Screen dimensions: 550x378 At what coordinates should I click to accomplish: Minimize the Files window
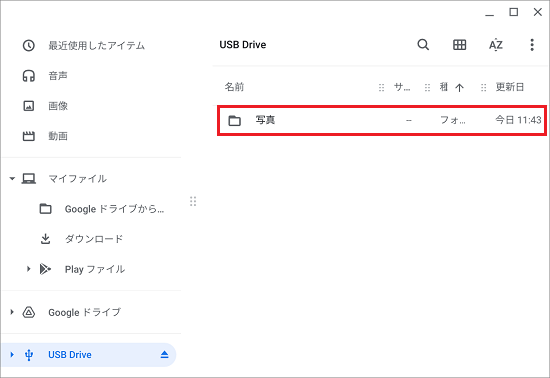pos(490,15)
